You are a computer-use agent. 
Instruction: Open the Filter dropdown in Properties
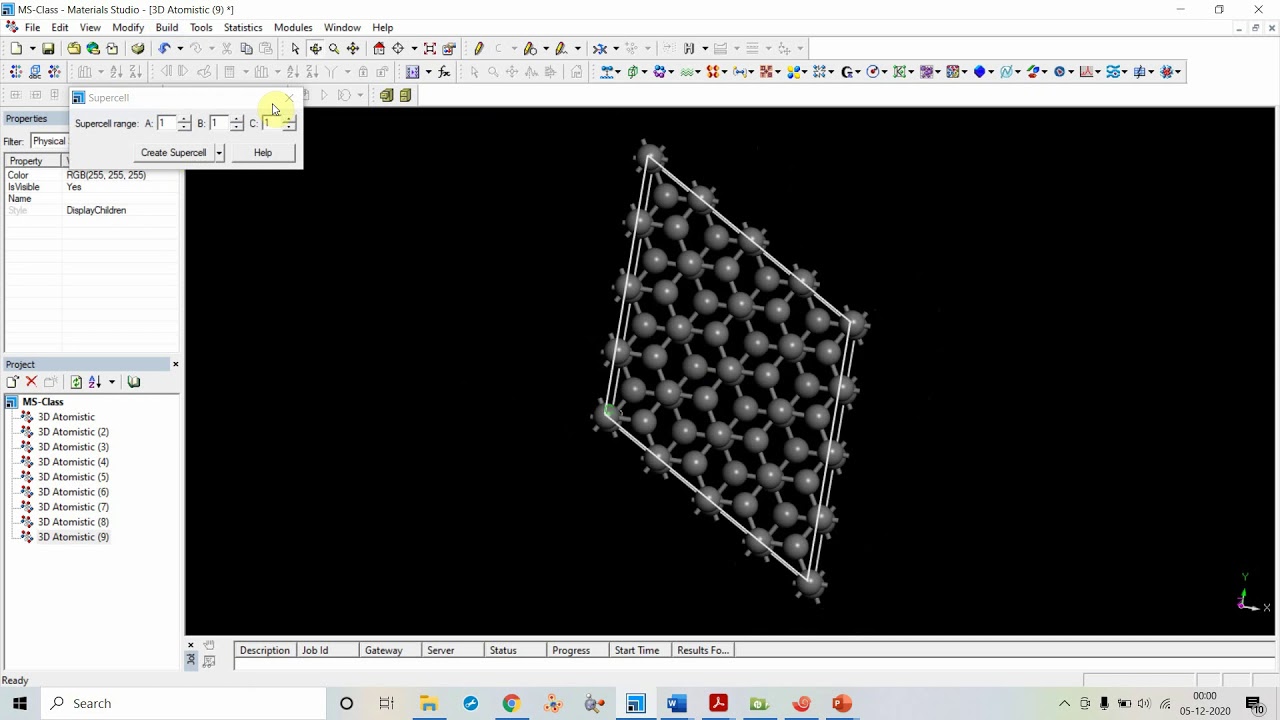click(x=48, y=141)
